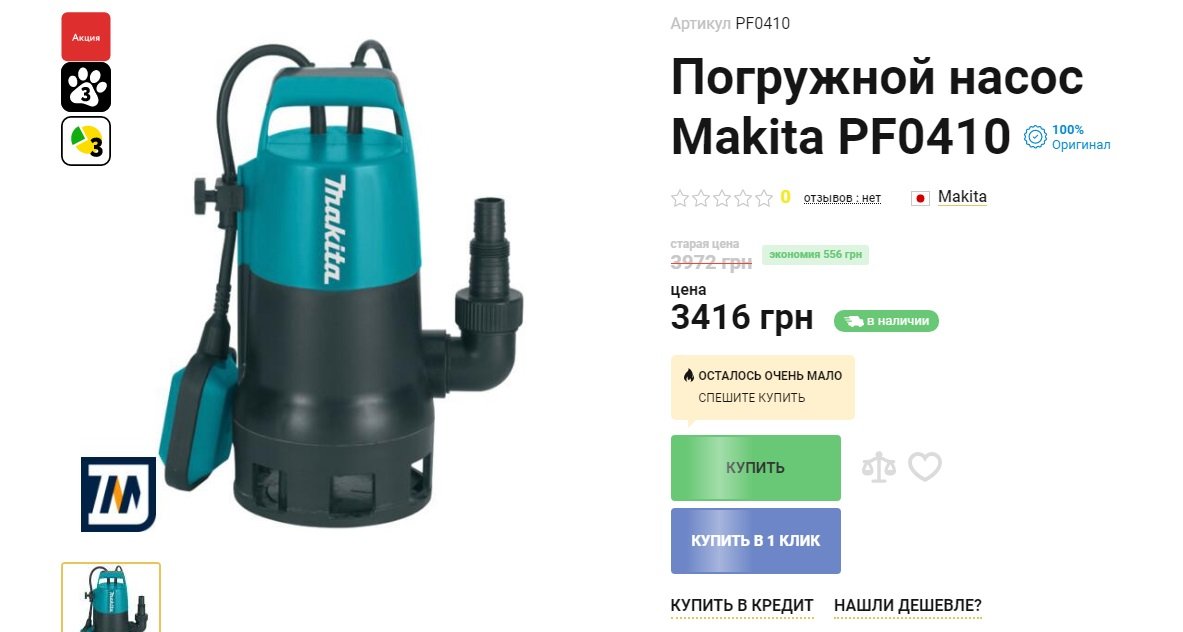This screenshot has width=1183, height=632.
Task: Click the green КУПИТЬ button
Action: [756, 468]
